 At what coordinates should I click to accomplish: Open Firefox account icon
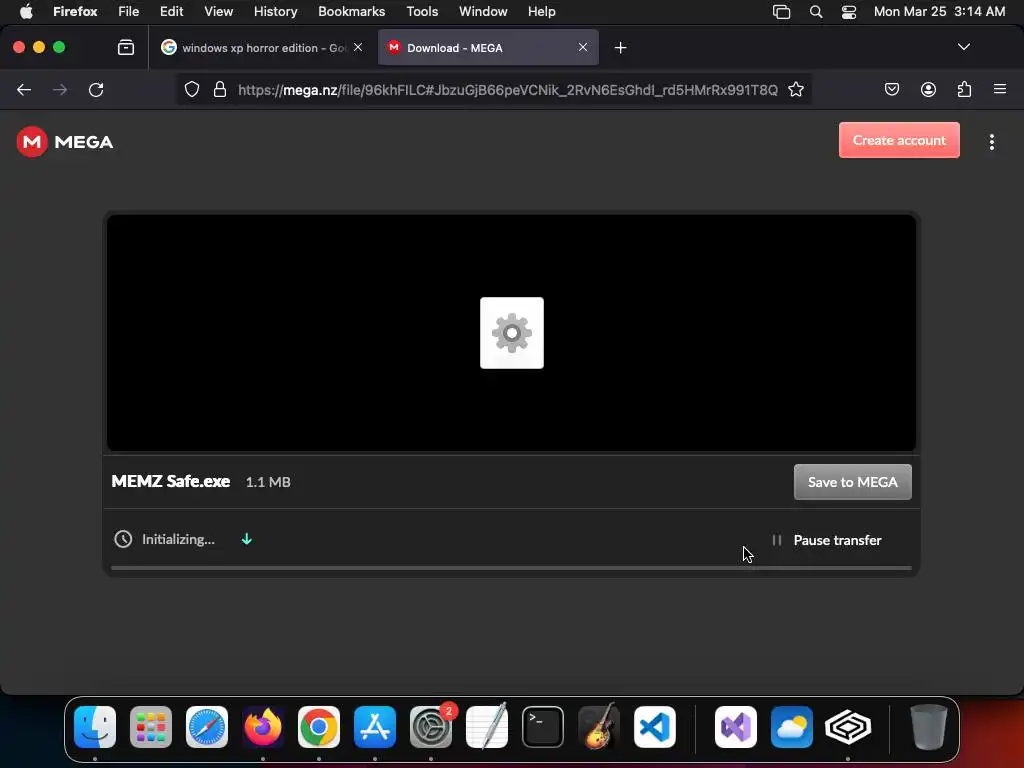point(928,89)
